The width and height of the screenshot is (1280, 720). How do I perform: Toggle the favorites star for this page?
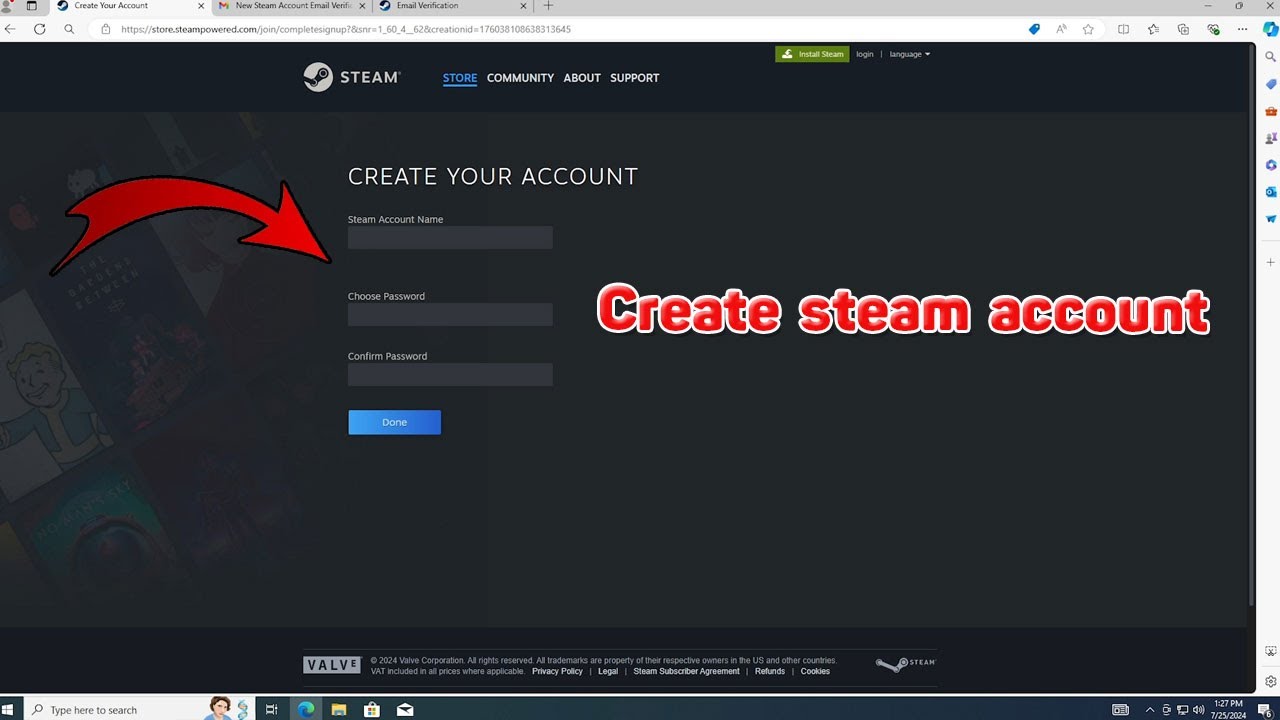click(1087, 29)
